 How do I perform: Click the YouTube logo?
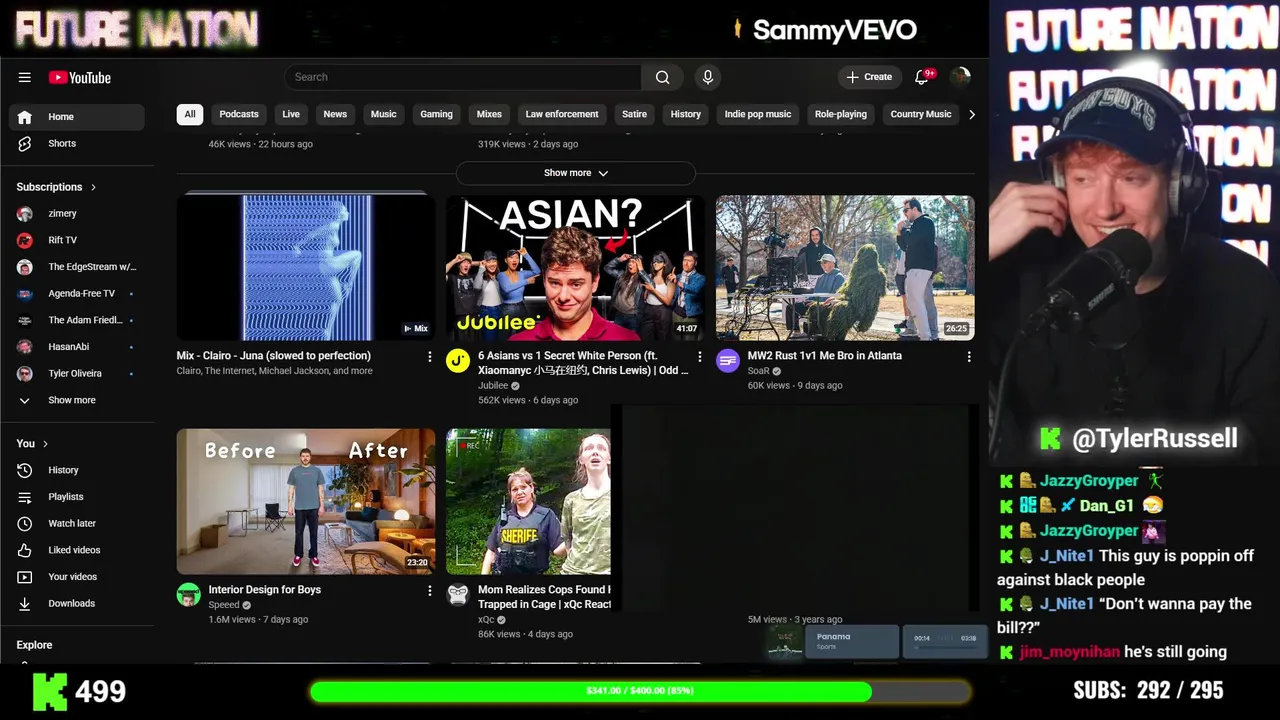pos(79,77)
